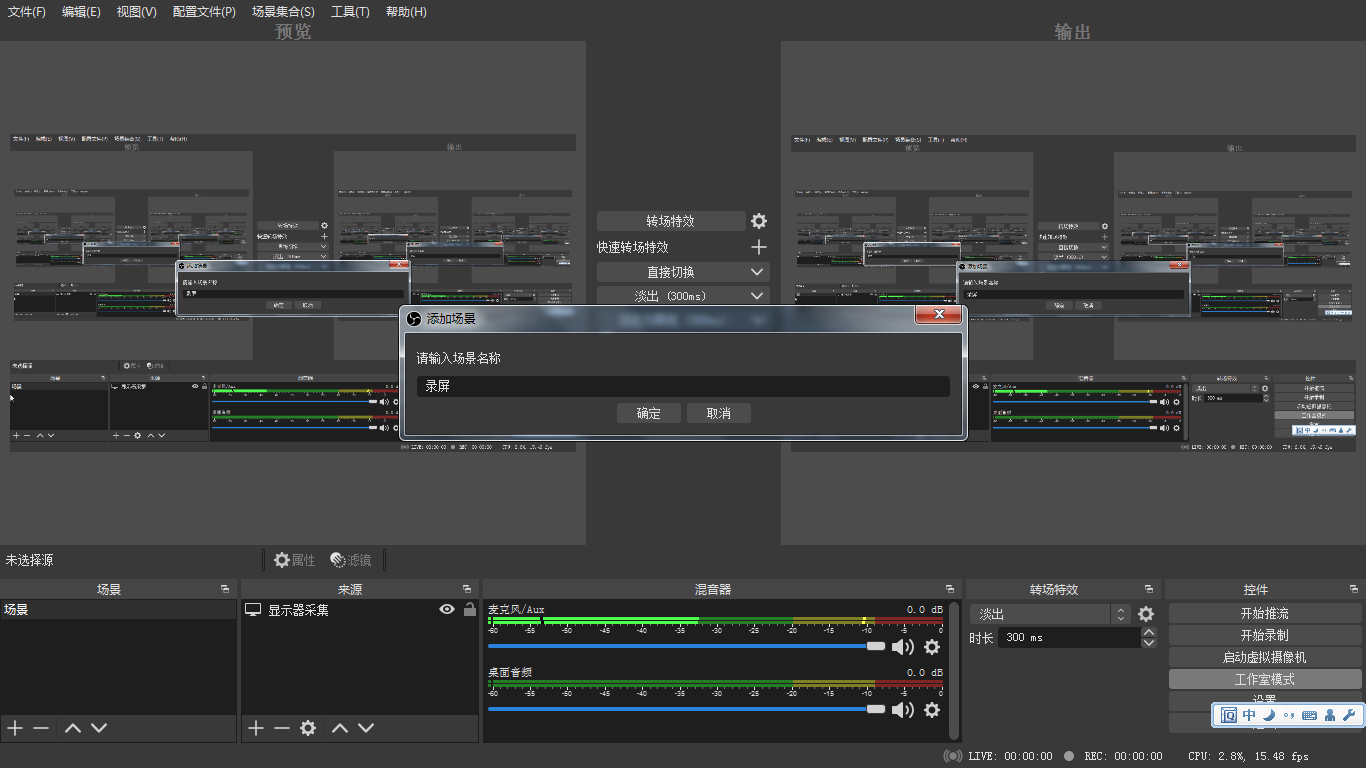This screenshot has height=768, width=1366.
Task: Click the scene name input field
Action: point(682,386)
